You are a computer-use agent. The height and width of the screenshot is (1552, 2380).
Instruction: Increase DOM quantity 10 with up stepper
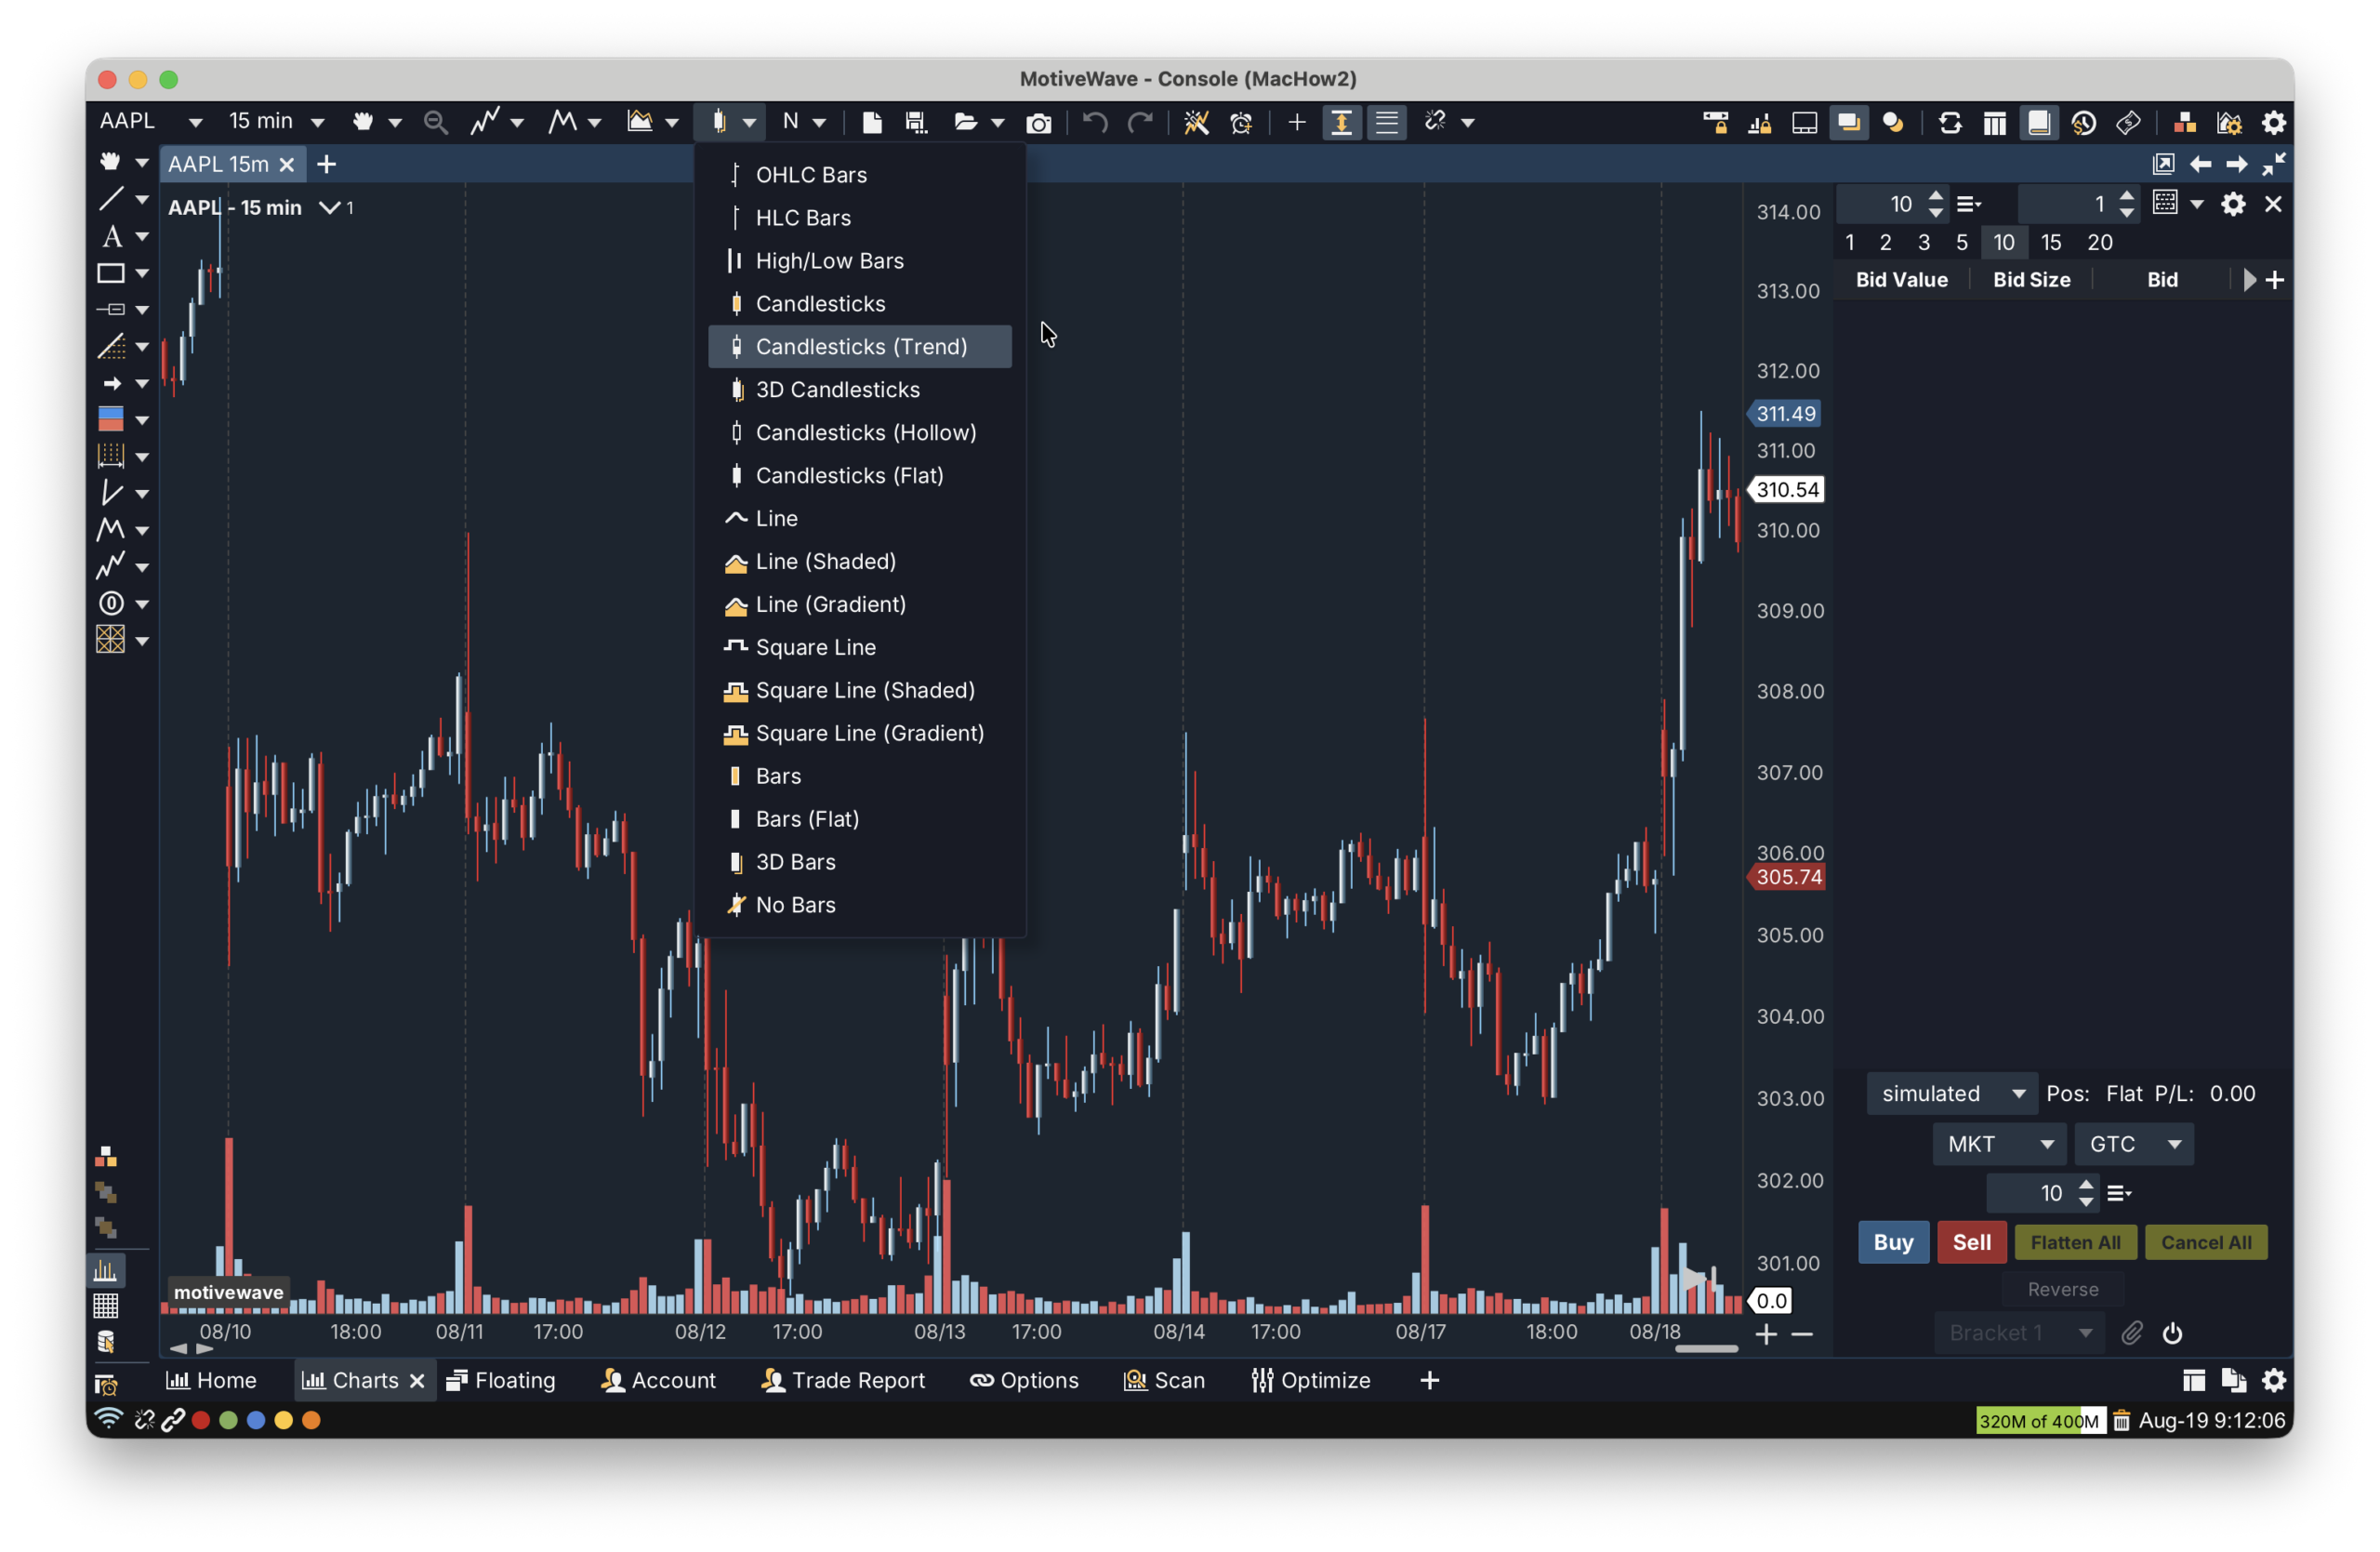click(x=1936, y=196)
